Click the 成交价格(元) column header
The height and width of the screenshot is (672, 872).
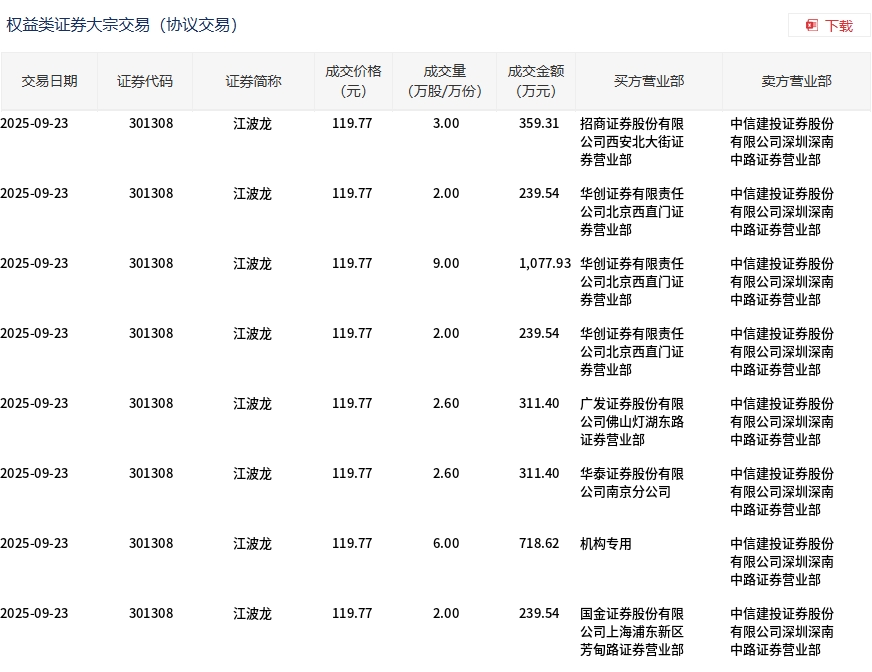353,81
